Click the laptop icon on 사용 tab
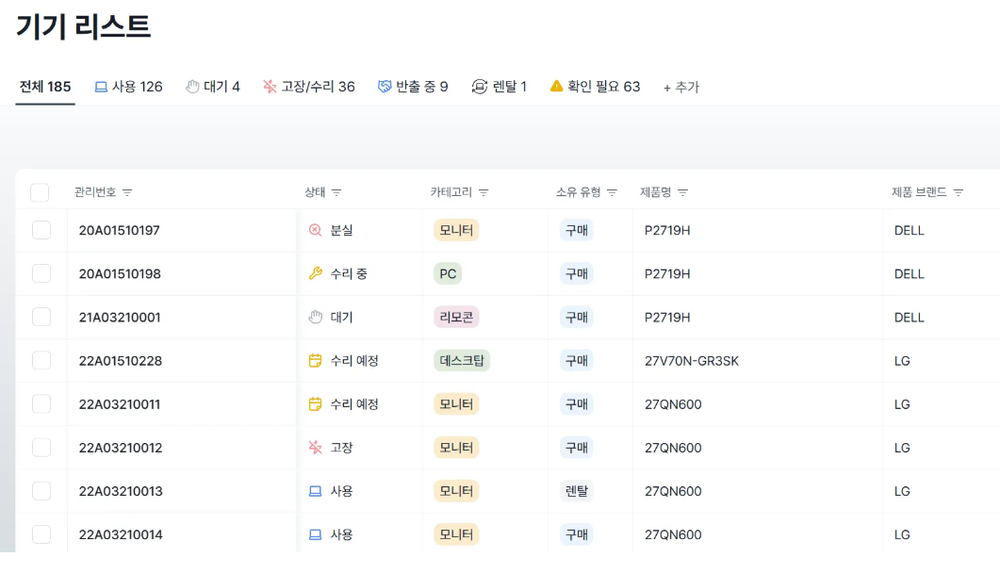This screenshot has height=574, width=1000. 101,87
